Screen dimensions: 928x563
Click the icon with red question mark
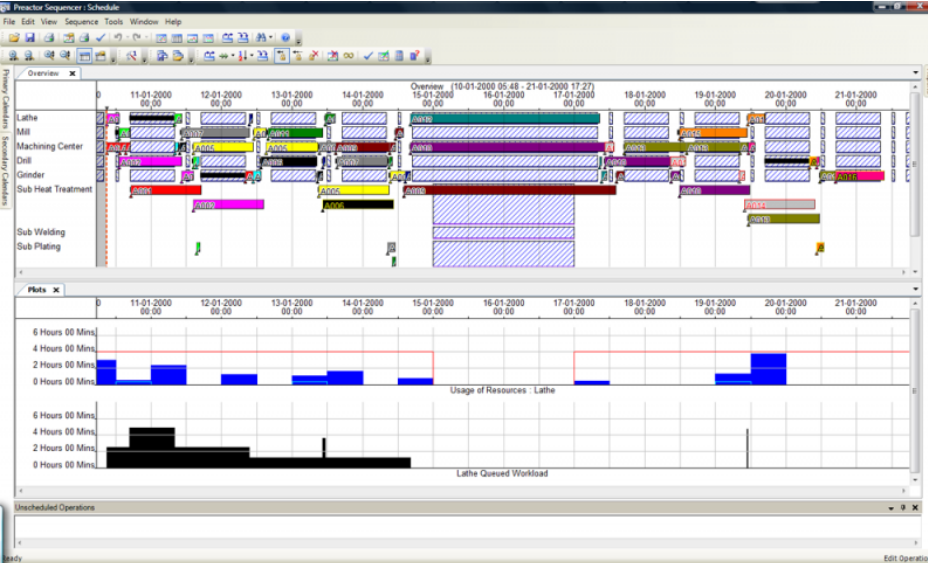click(x=415, y=56)
